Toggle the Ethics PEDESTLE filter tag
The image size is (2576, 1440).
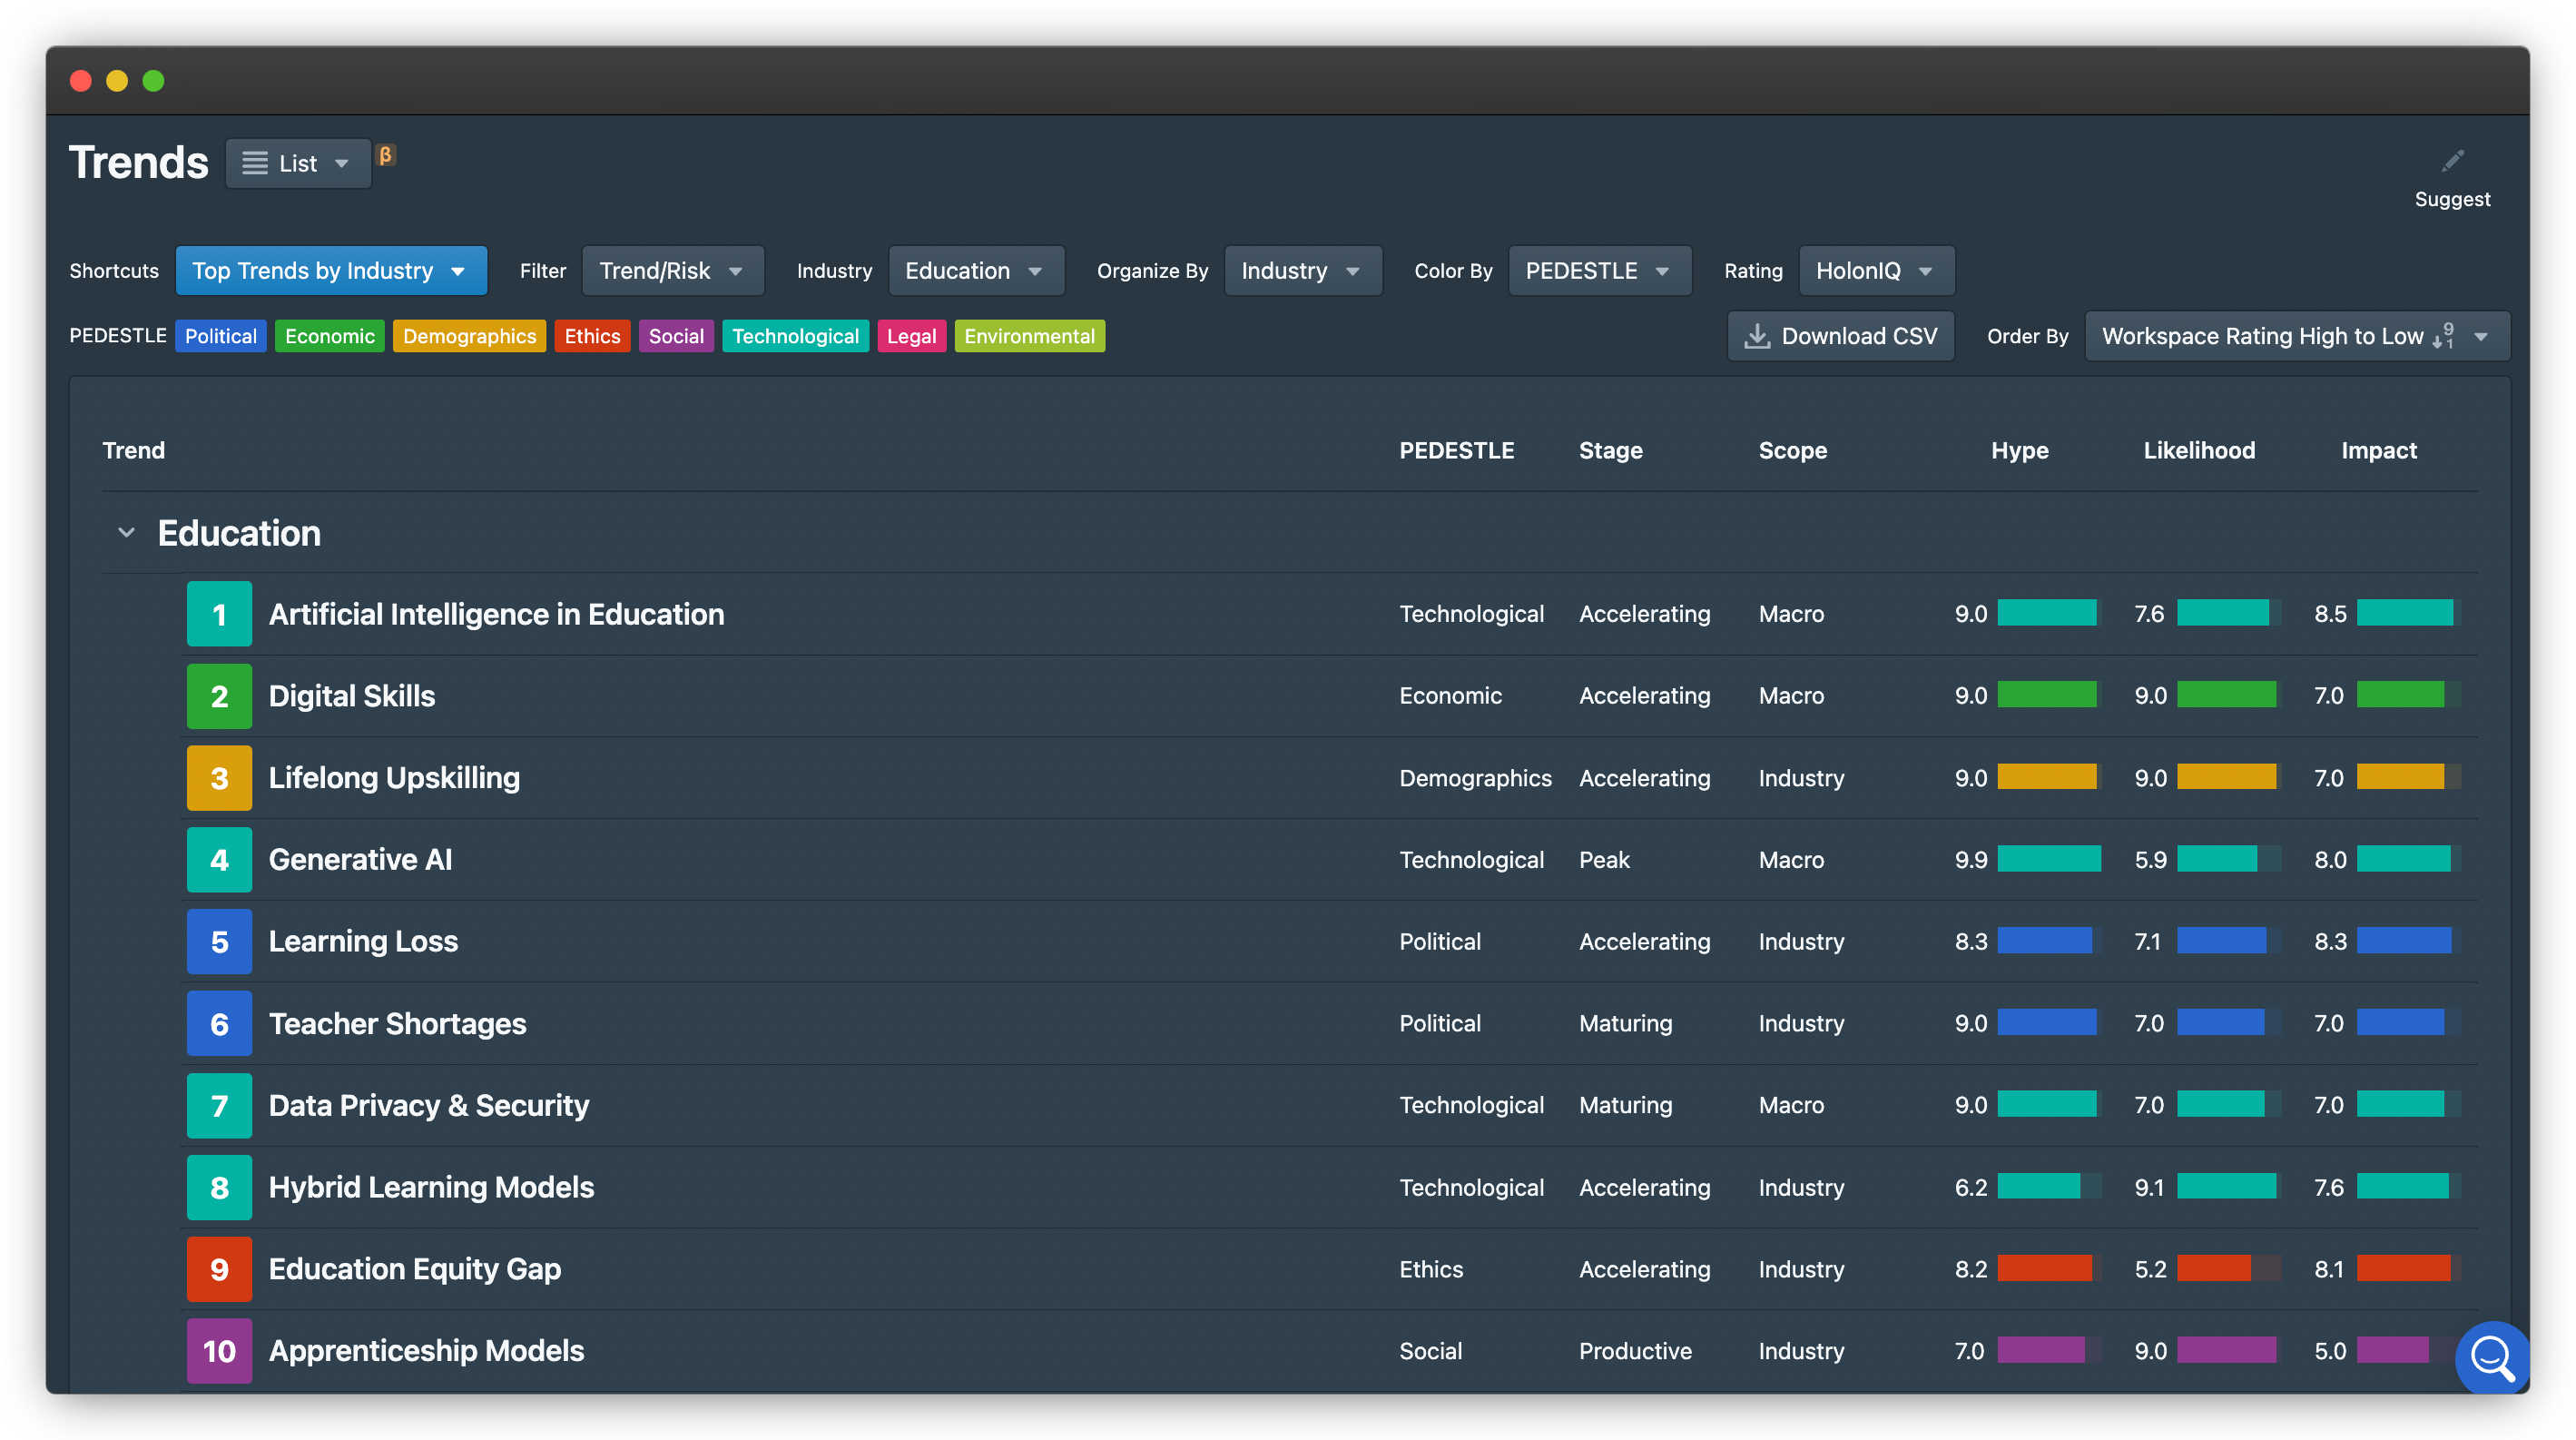pyautogui.click(x=592, y=336)
